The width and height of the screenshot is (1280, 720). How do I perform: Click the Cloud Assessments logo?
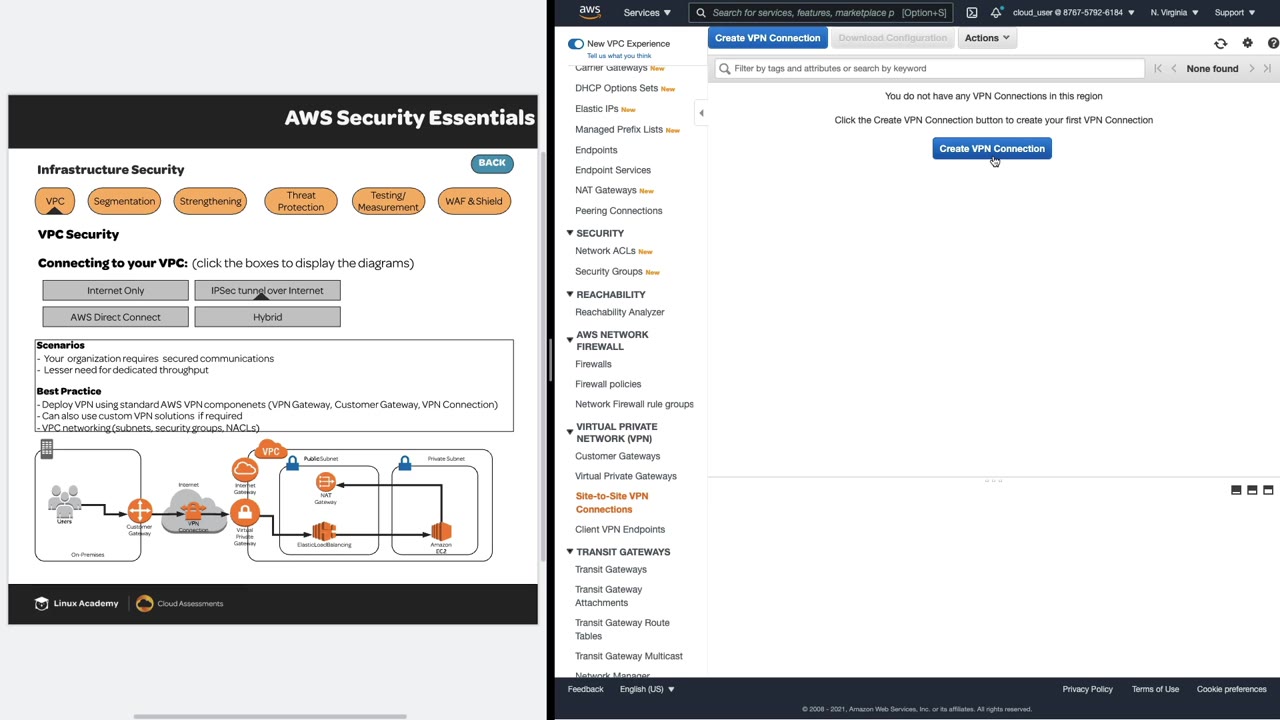pos(180,604)
